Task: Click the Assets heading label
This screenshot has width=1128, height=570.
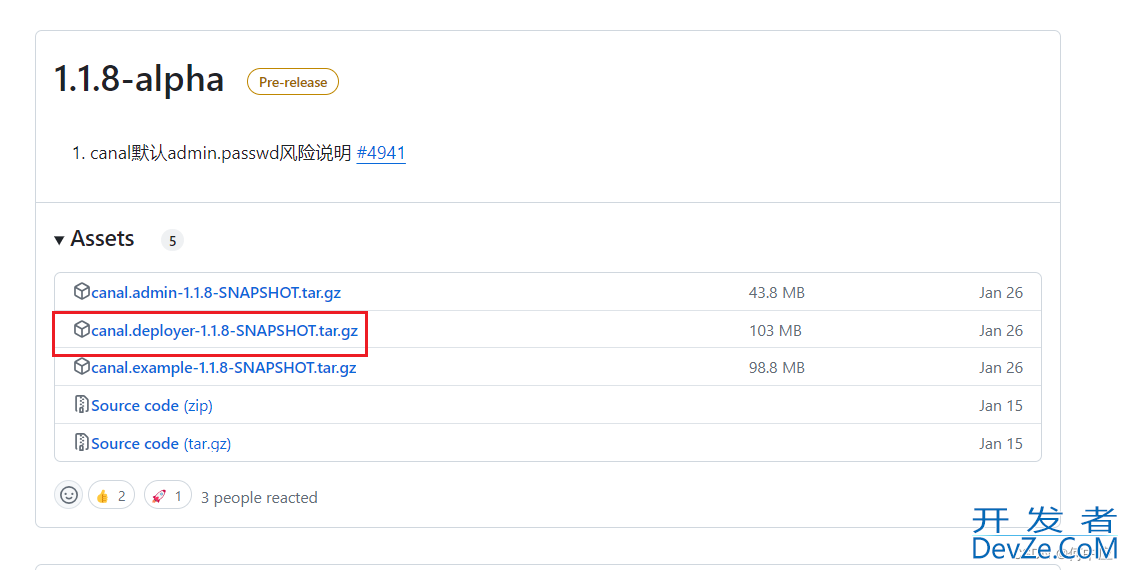Action: pyautogui.click(x=102, y=238)
